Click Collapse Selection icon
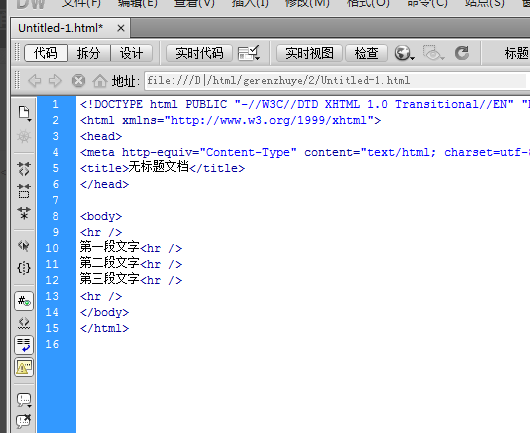Screen dimensions: 530x433 point(24,191)
